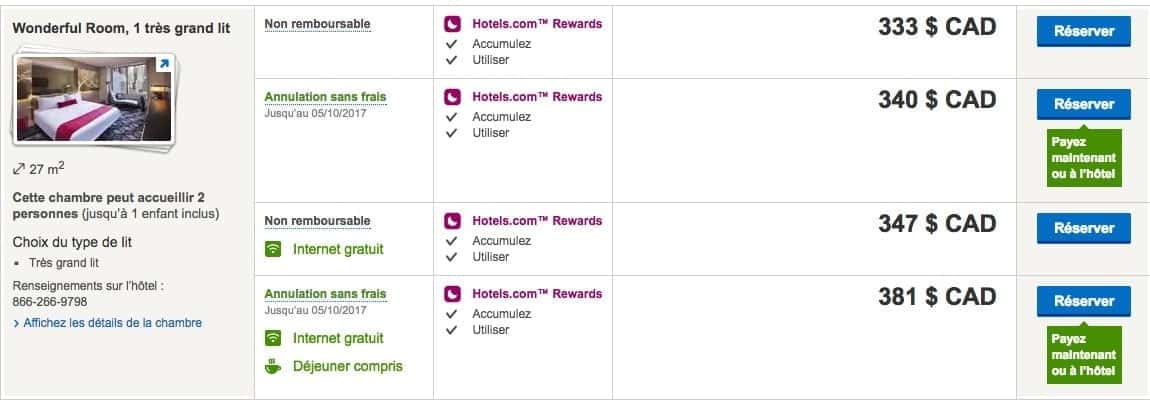
Task: Click the Rewards moon icon for 381 $ rate
Action: (452, 294)
